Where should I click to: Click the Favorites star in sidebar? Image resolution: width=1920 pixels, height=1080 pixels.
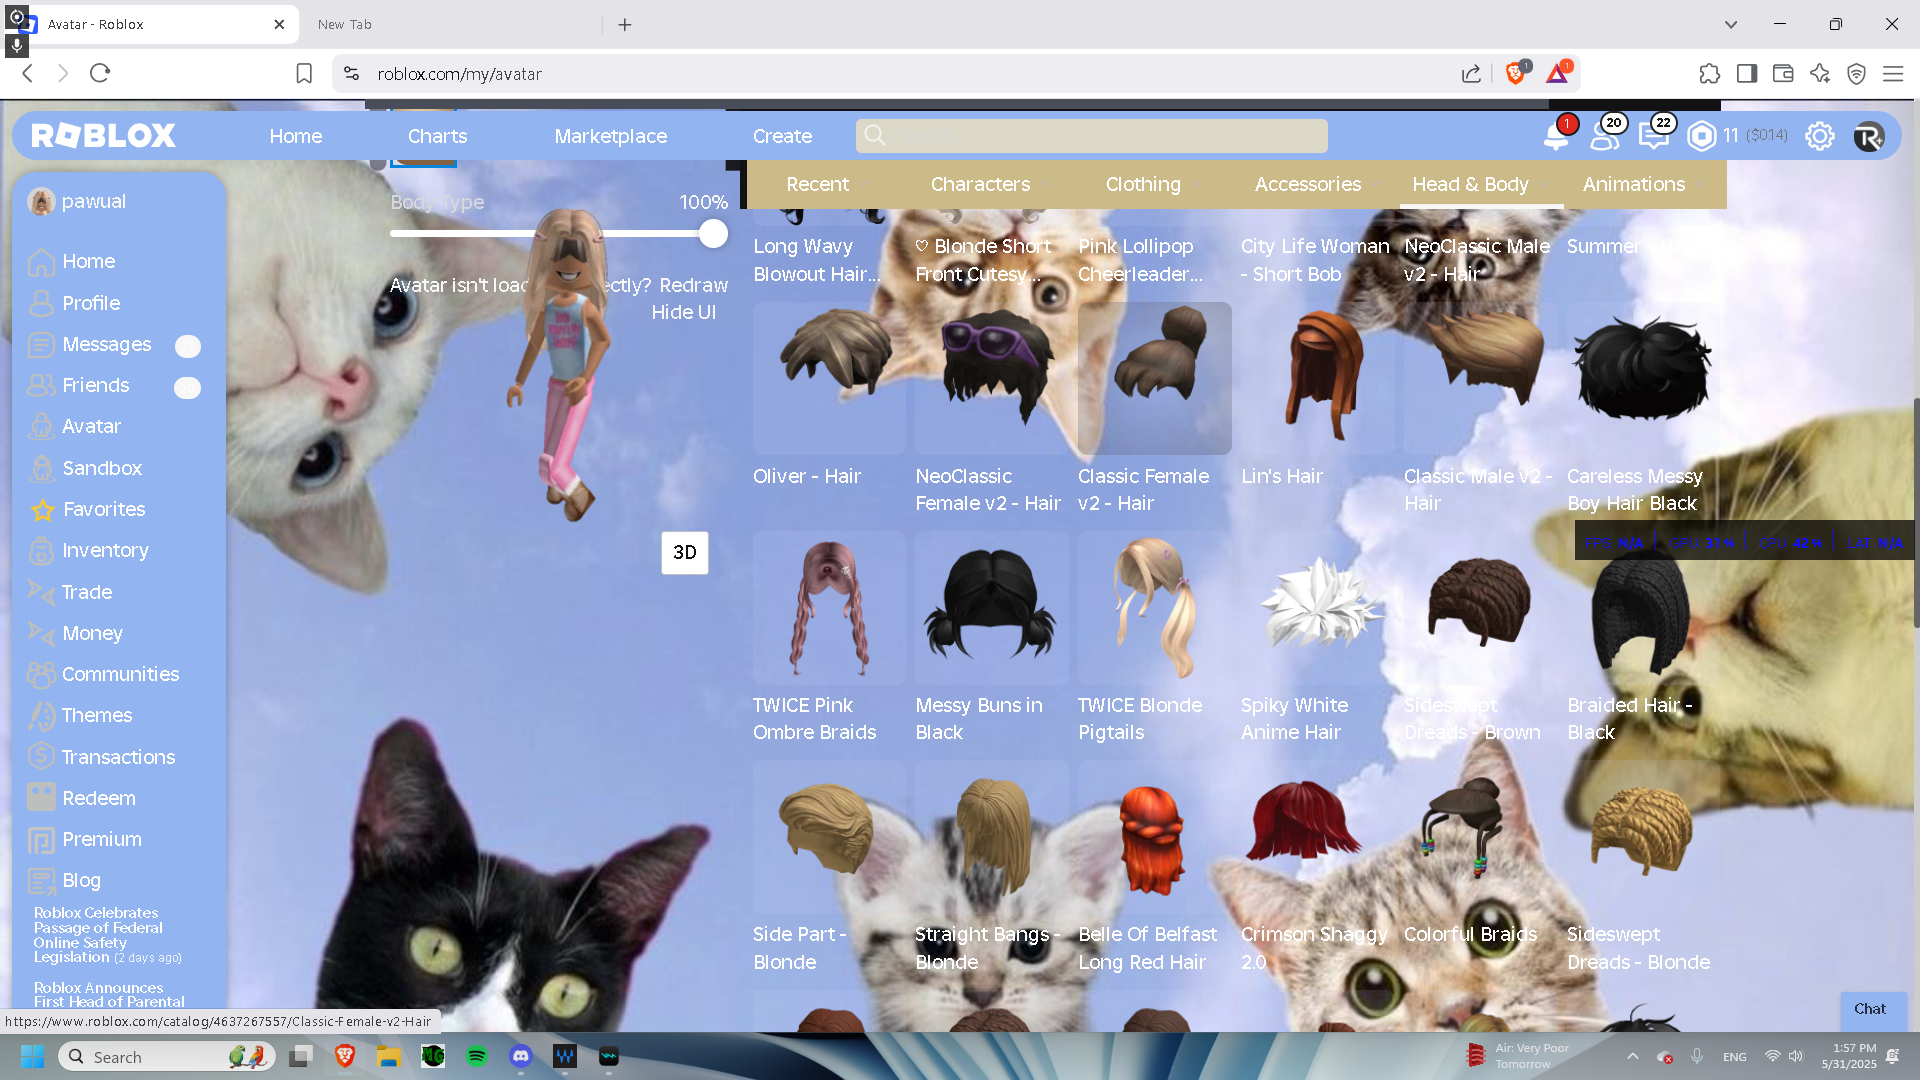click(42, 510)
